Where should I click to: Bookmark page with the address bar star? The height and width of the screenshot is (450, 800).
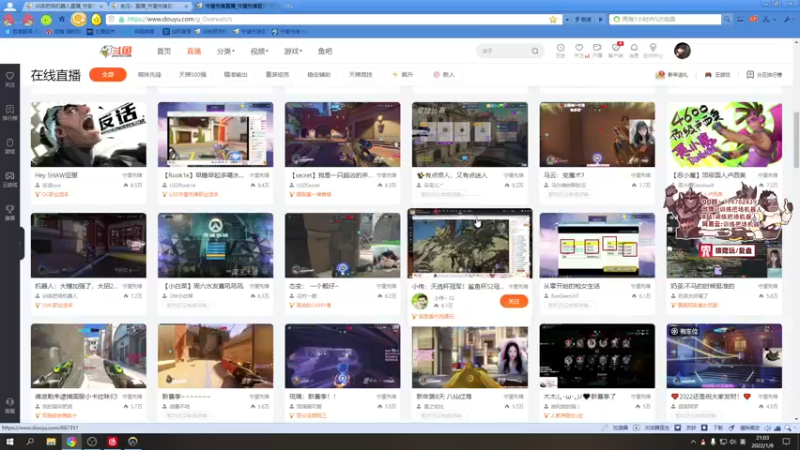click(553, 19)
